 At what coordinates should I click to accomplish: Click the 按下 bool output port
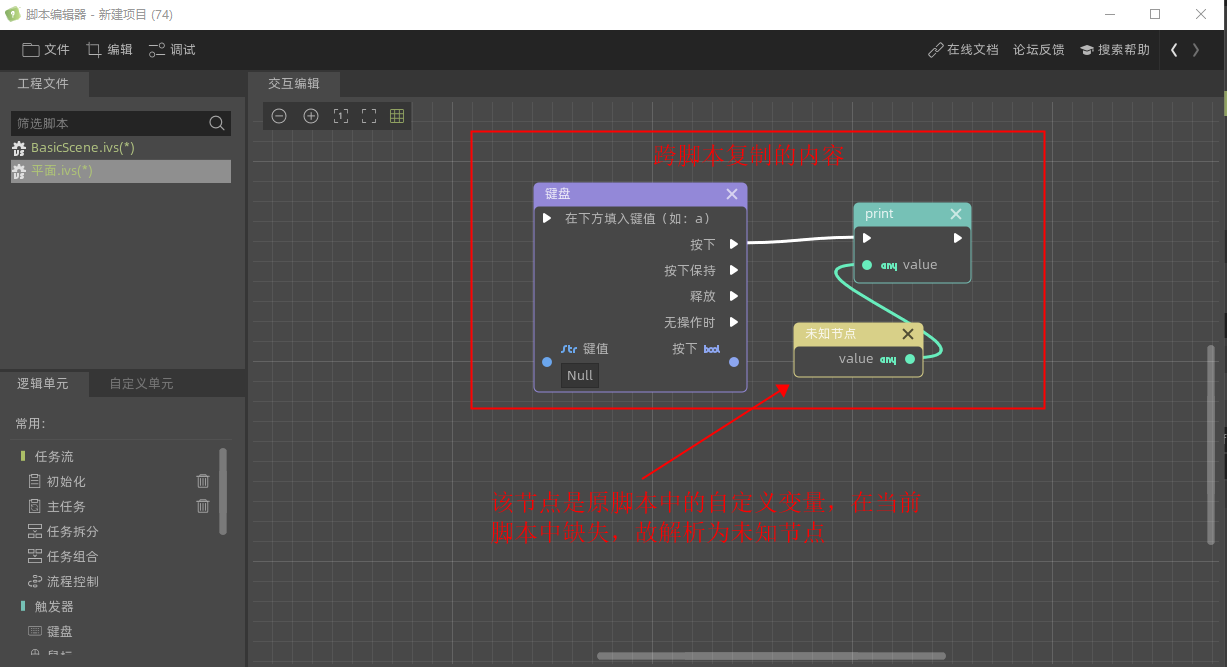[x=734, y=362]
